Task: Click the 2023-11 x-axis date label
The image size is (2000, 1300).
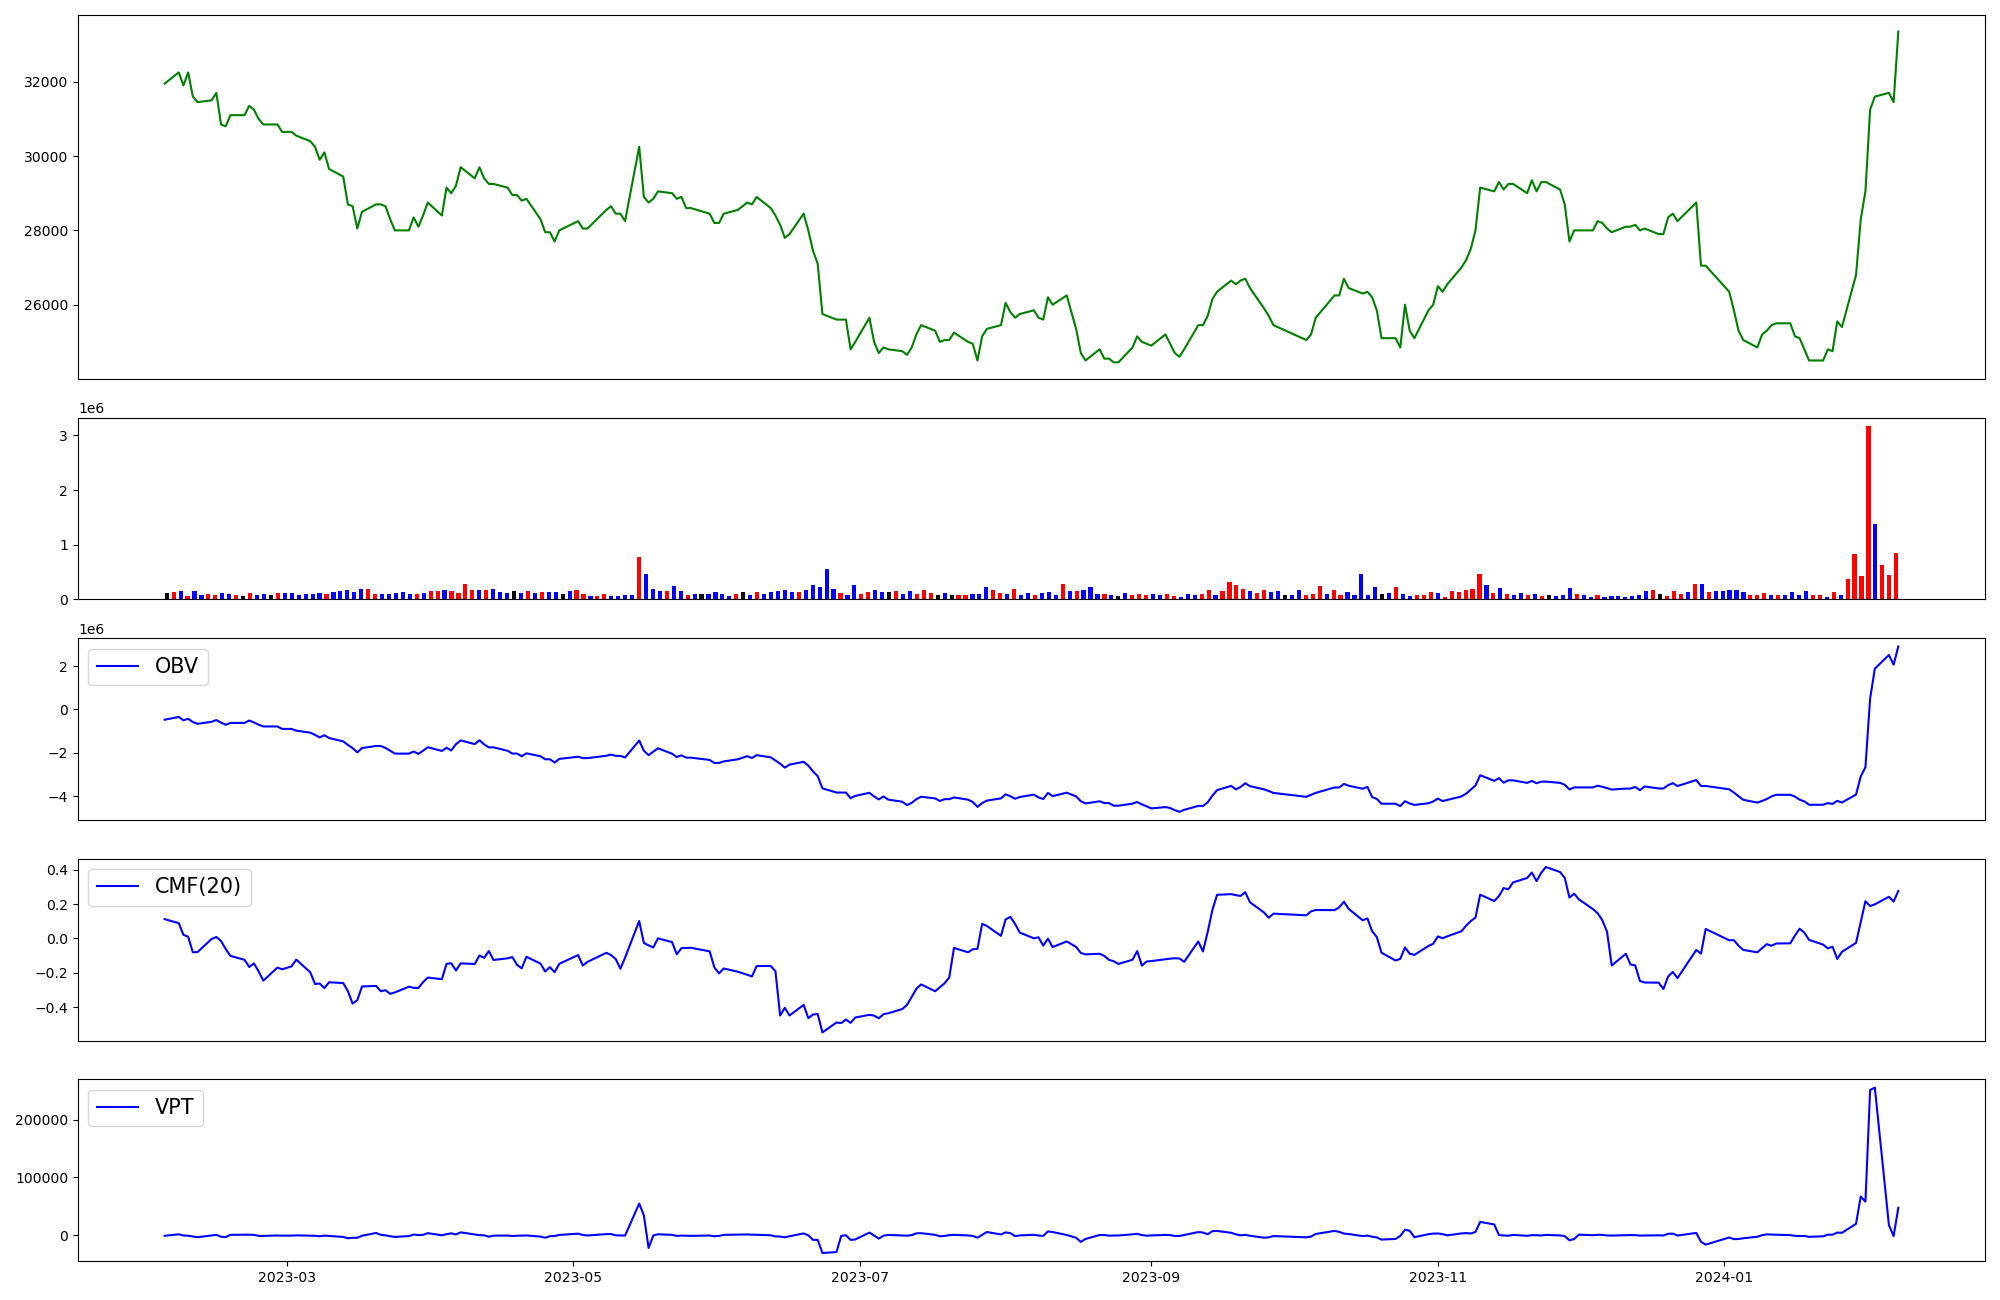Action: pos(1438,1277)
